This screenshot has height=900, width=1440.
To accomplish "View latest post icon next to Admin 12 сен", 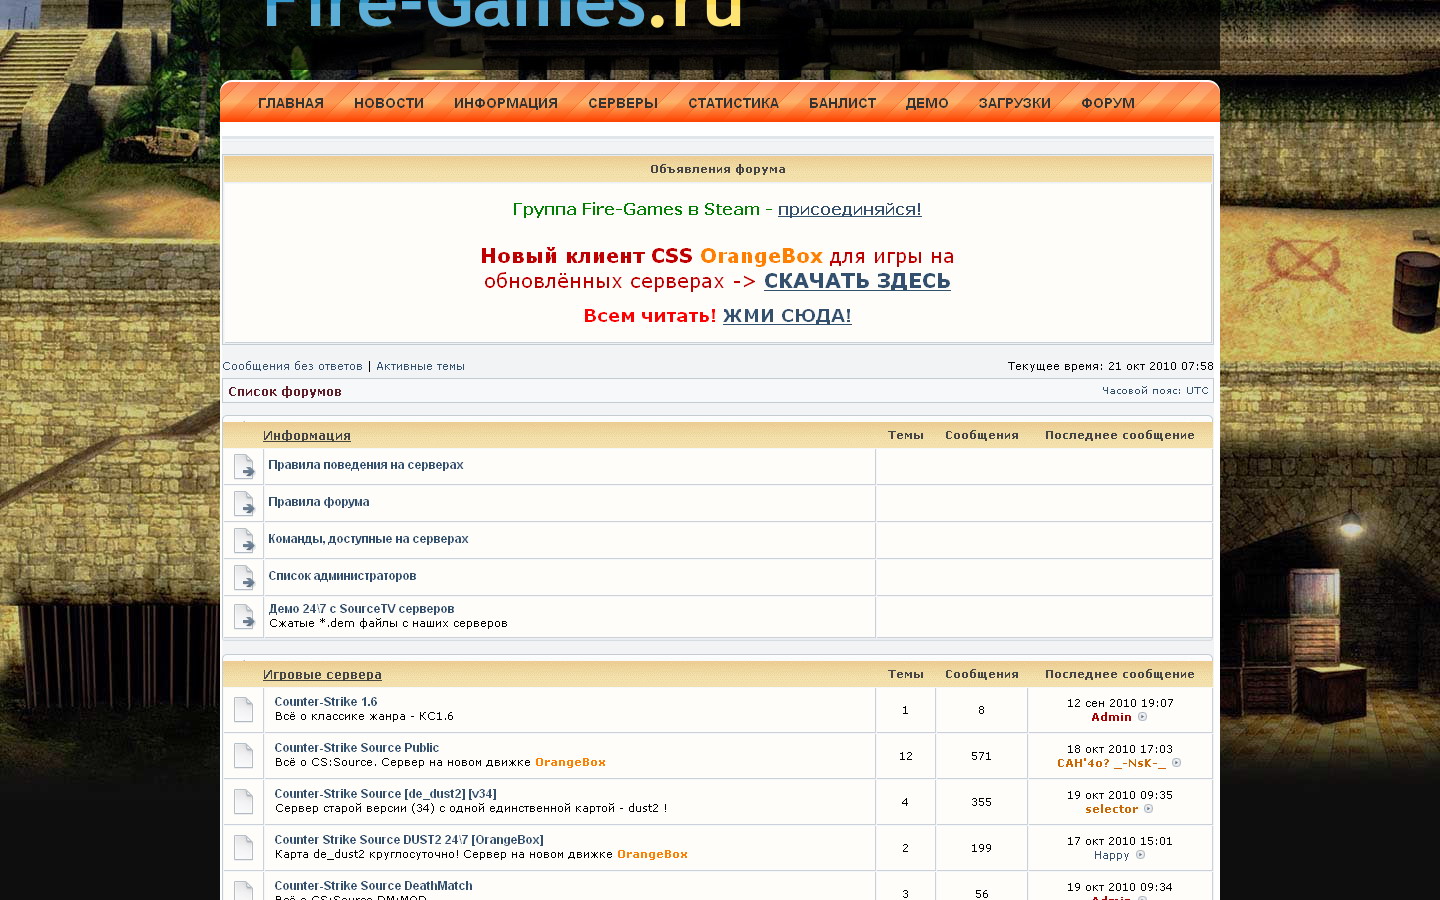I will (x=1142, y=717).
